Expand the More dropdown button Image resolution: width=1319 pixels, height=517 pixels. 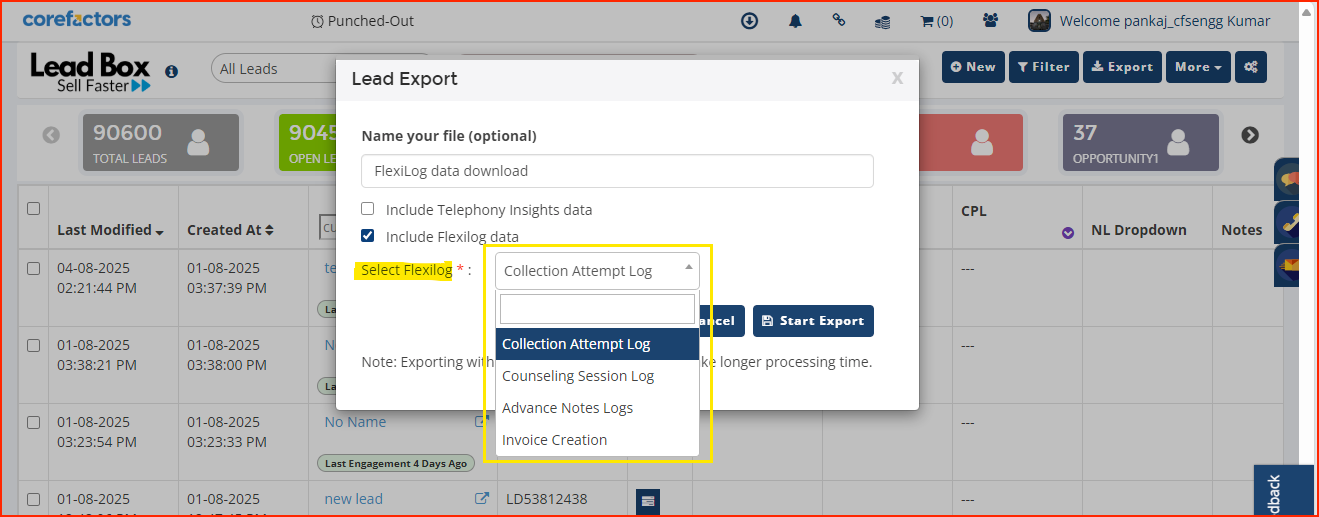(x=1198, y=67)
